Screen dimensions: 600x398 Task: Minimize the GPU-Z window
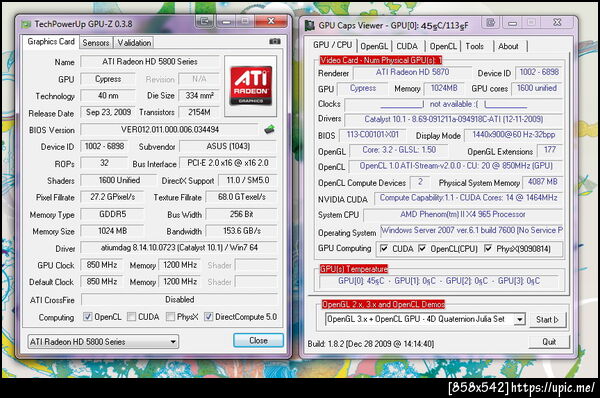point(226,21)
